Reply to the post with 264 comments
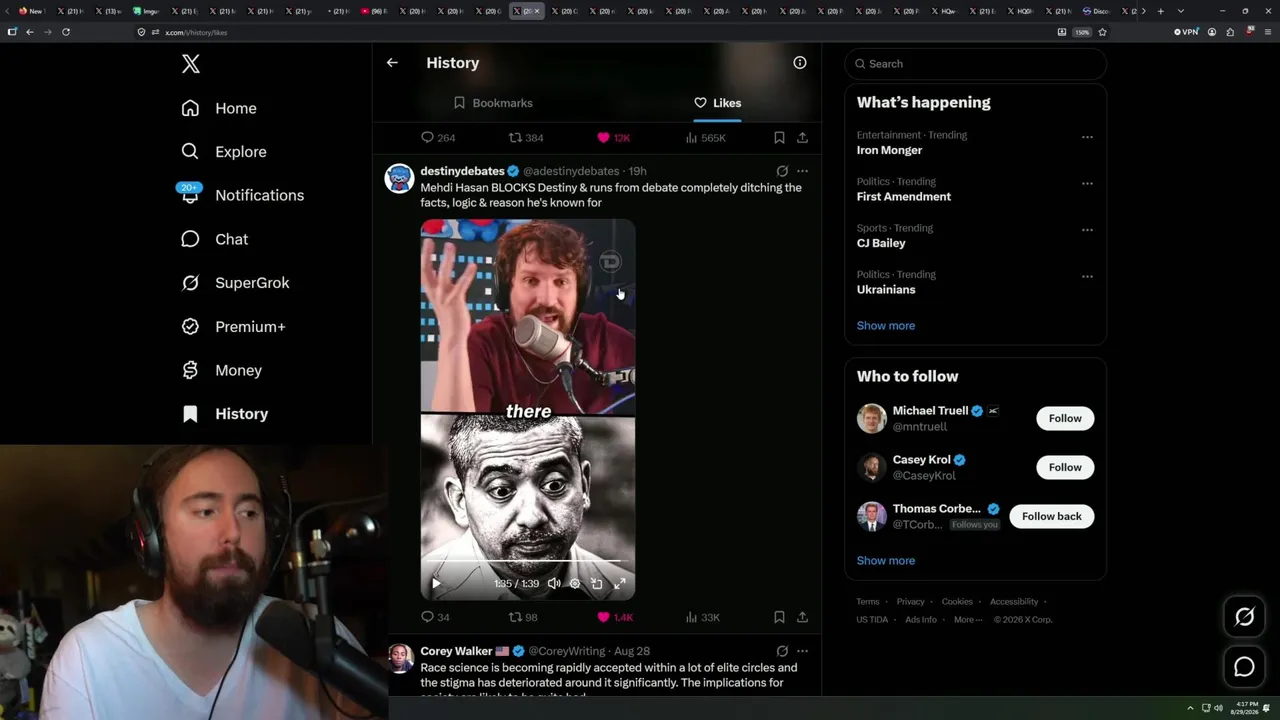The height and width of the screenshot is (720, 1280). [x=438, y=138]
